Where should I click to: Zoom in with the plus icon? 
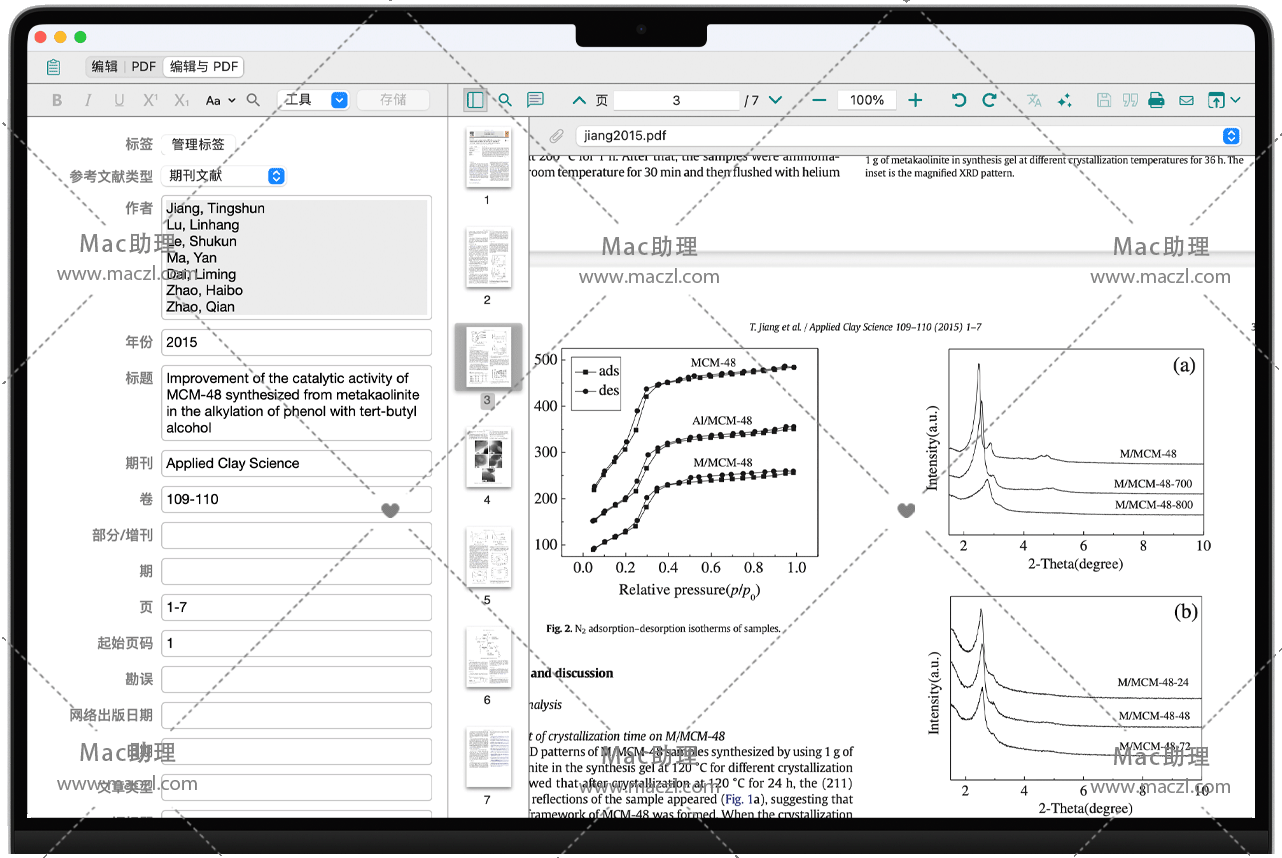click(x=915, y=100)
